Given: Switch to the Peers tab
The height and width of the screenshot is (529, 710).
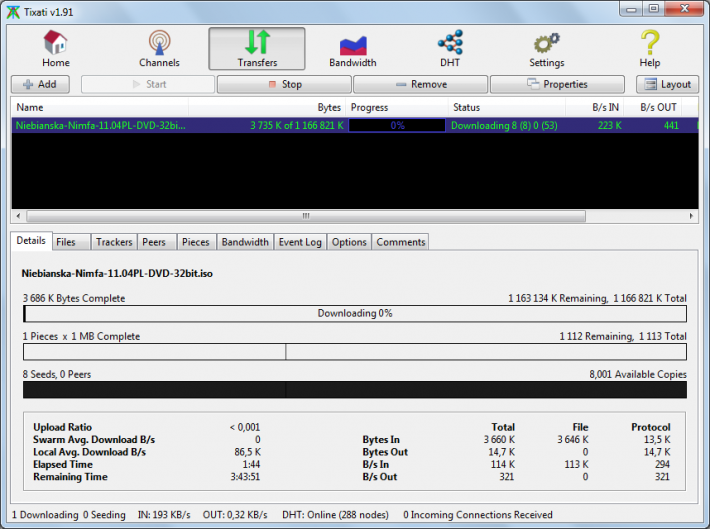Looking at the screenshot, I should [x=157, y=242].
